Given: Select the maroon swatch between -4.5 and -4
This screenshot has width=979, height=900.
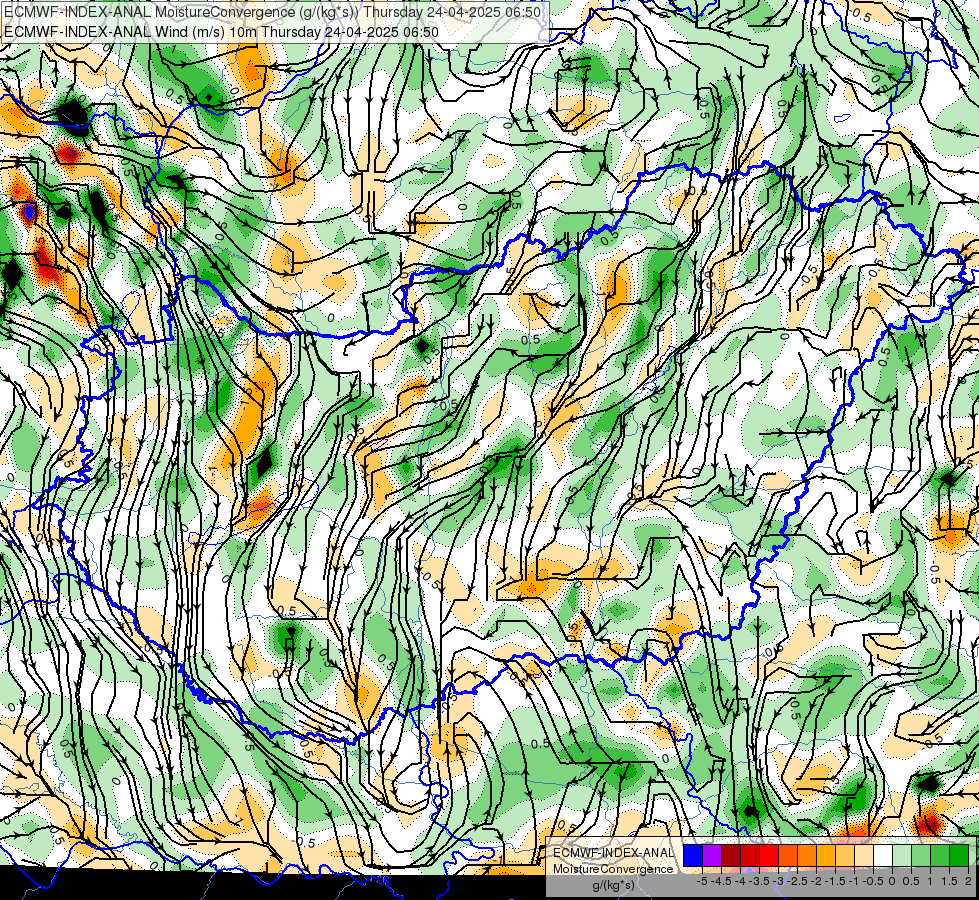Looking at the screenshot, I should 731,855.
